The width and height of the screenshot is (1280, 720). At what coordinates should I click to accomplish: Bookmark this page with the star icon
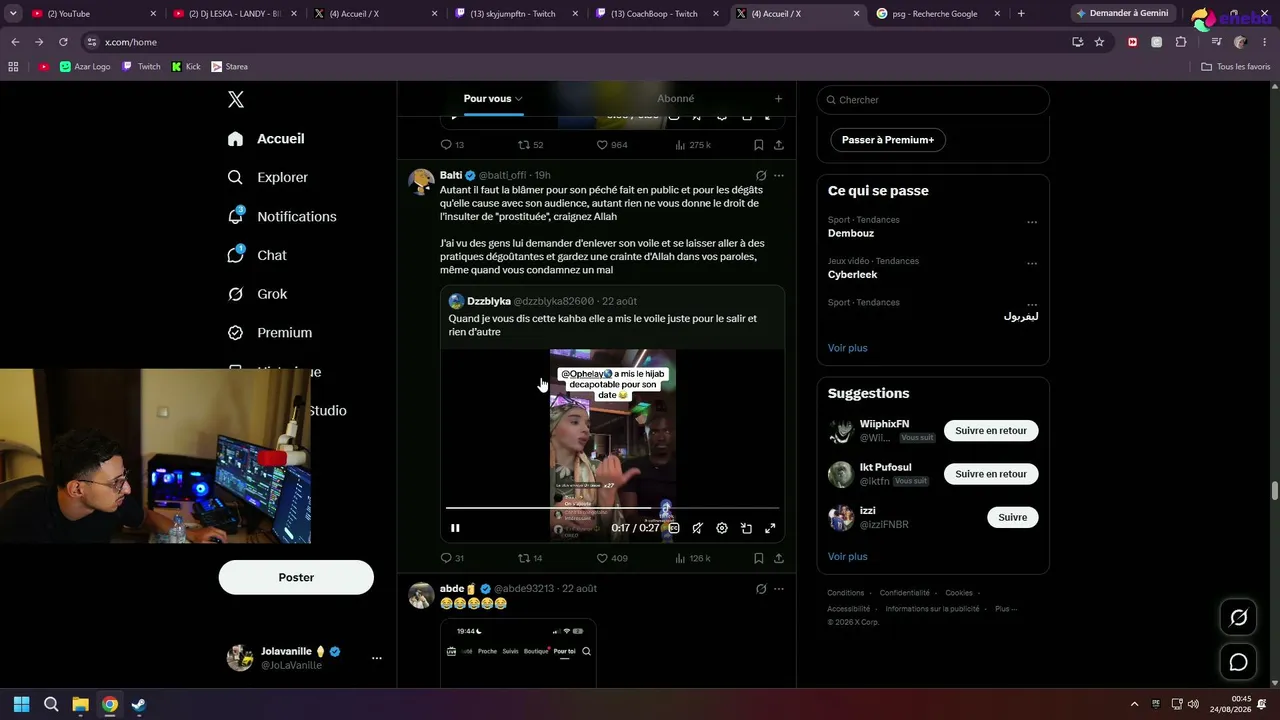click(1099, 42)
